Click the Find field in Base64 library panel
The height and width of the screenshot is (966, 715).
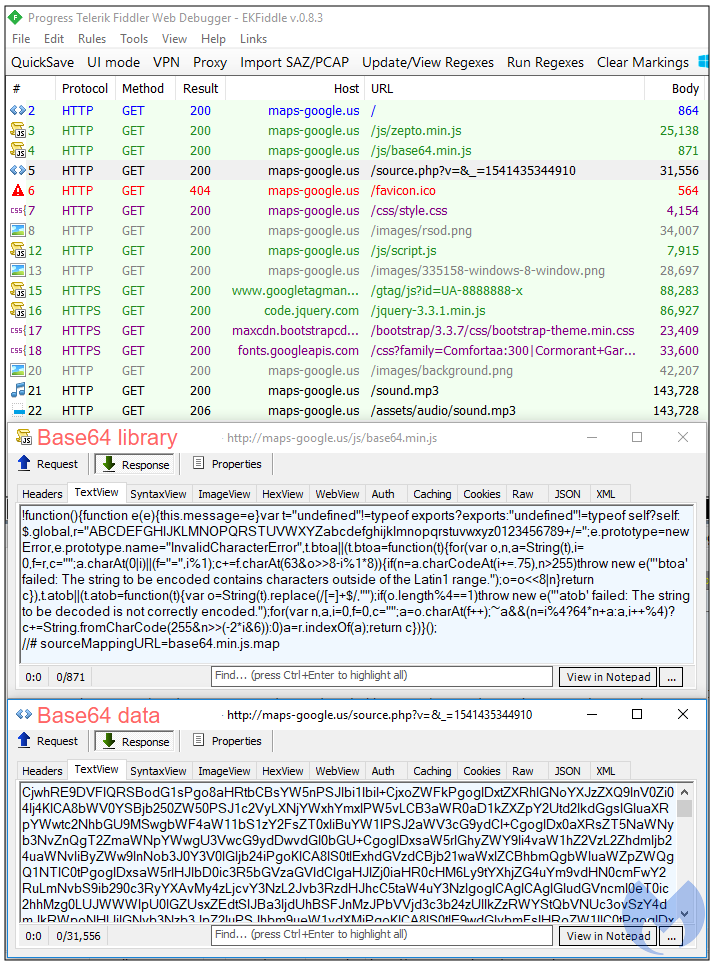pos(381,677)
